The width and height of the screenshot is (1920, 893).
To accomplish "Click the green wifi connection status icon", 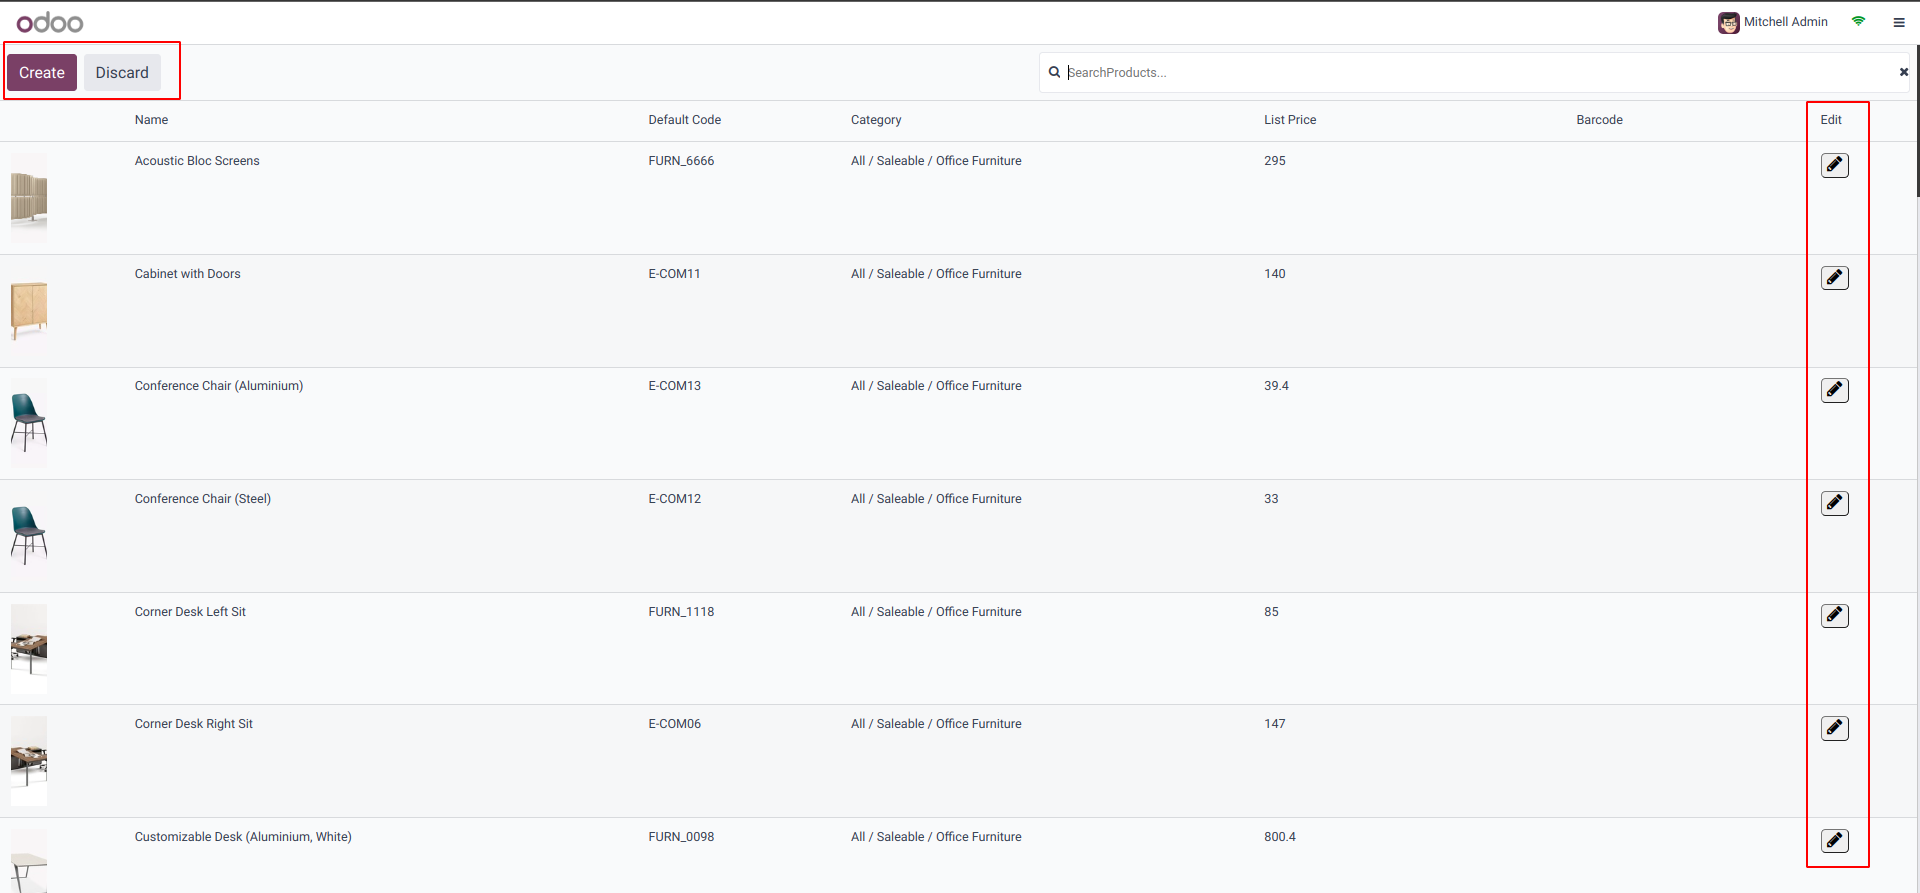I will tap(1858, 21).
